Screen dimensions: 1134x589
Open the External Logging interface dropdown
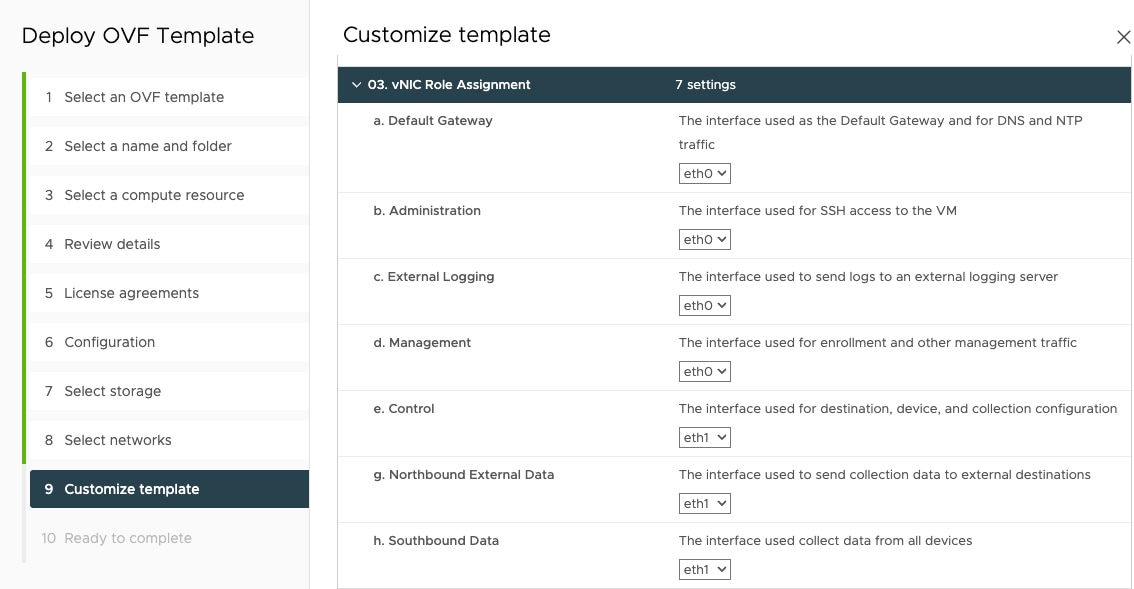click(x=704, y=305)
